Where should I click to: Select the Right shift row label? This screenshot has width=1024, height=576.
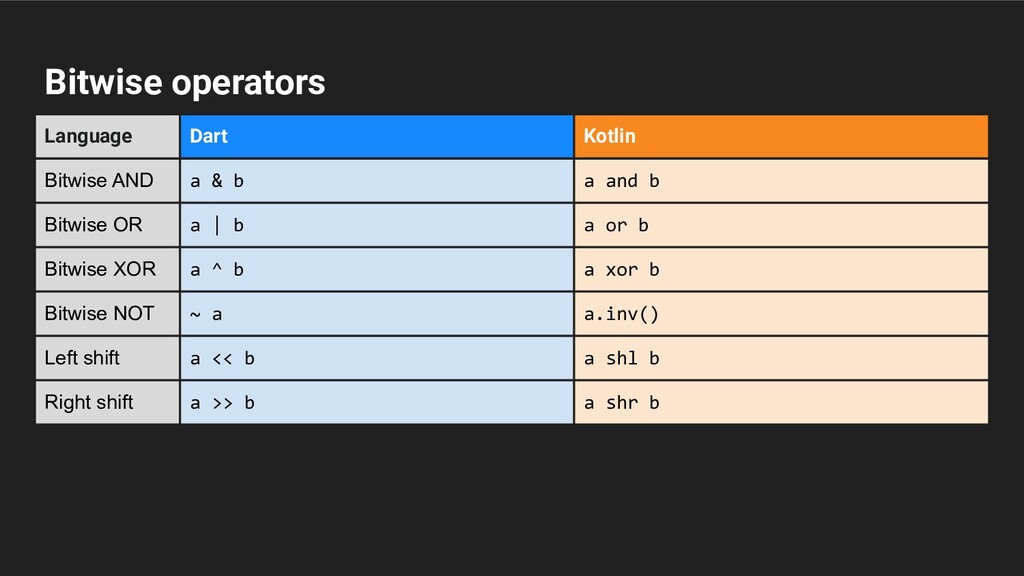pyautogui.click(x=89, y=402)
